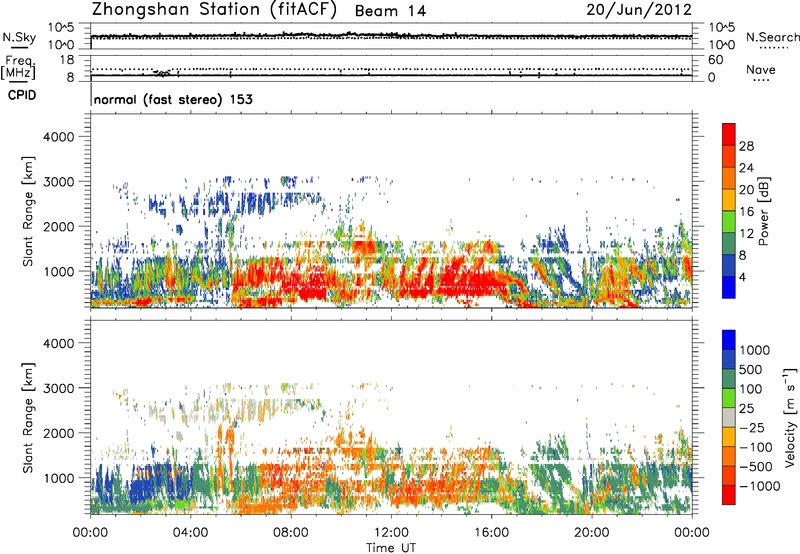The height and width of the screenshot is (554, 800).
Task: Click the '20:00' time axis tick
Action: coord(591,533)
